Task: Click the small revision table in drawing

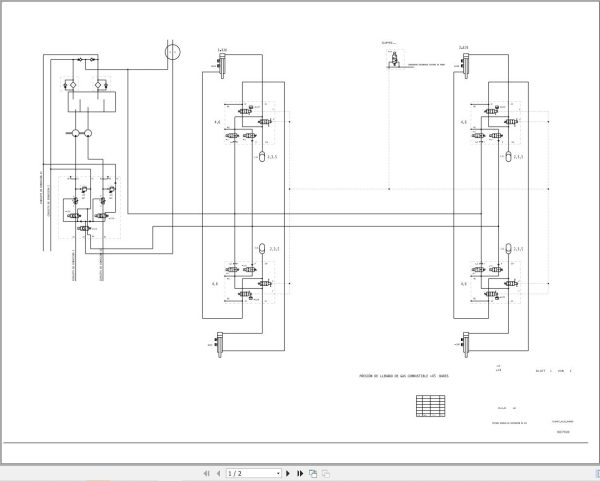Action: click(x=430, y=406)
